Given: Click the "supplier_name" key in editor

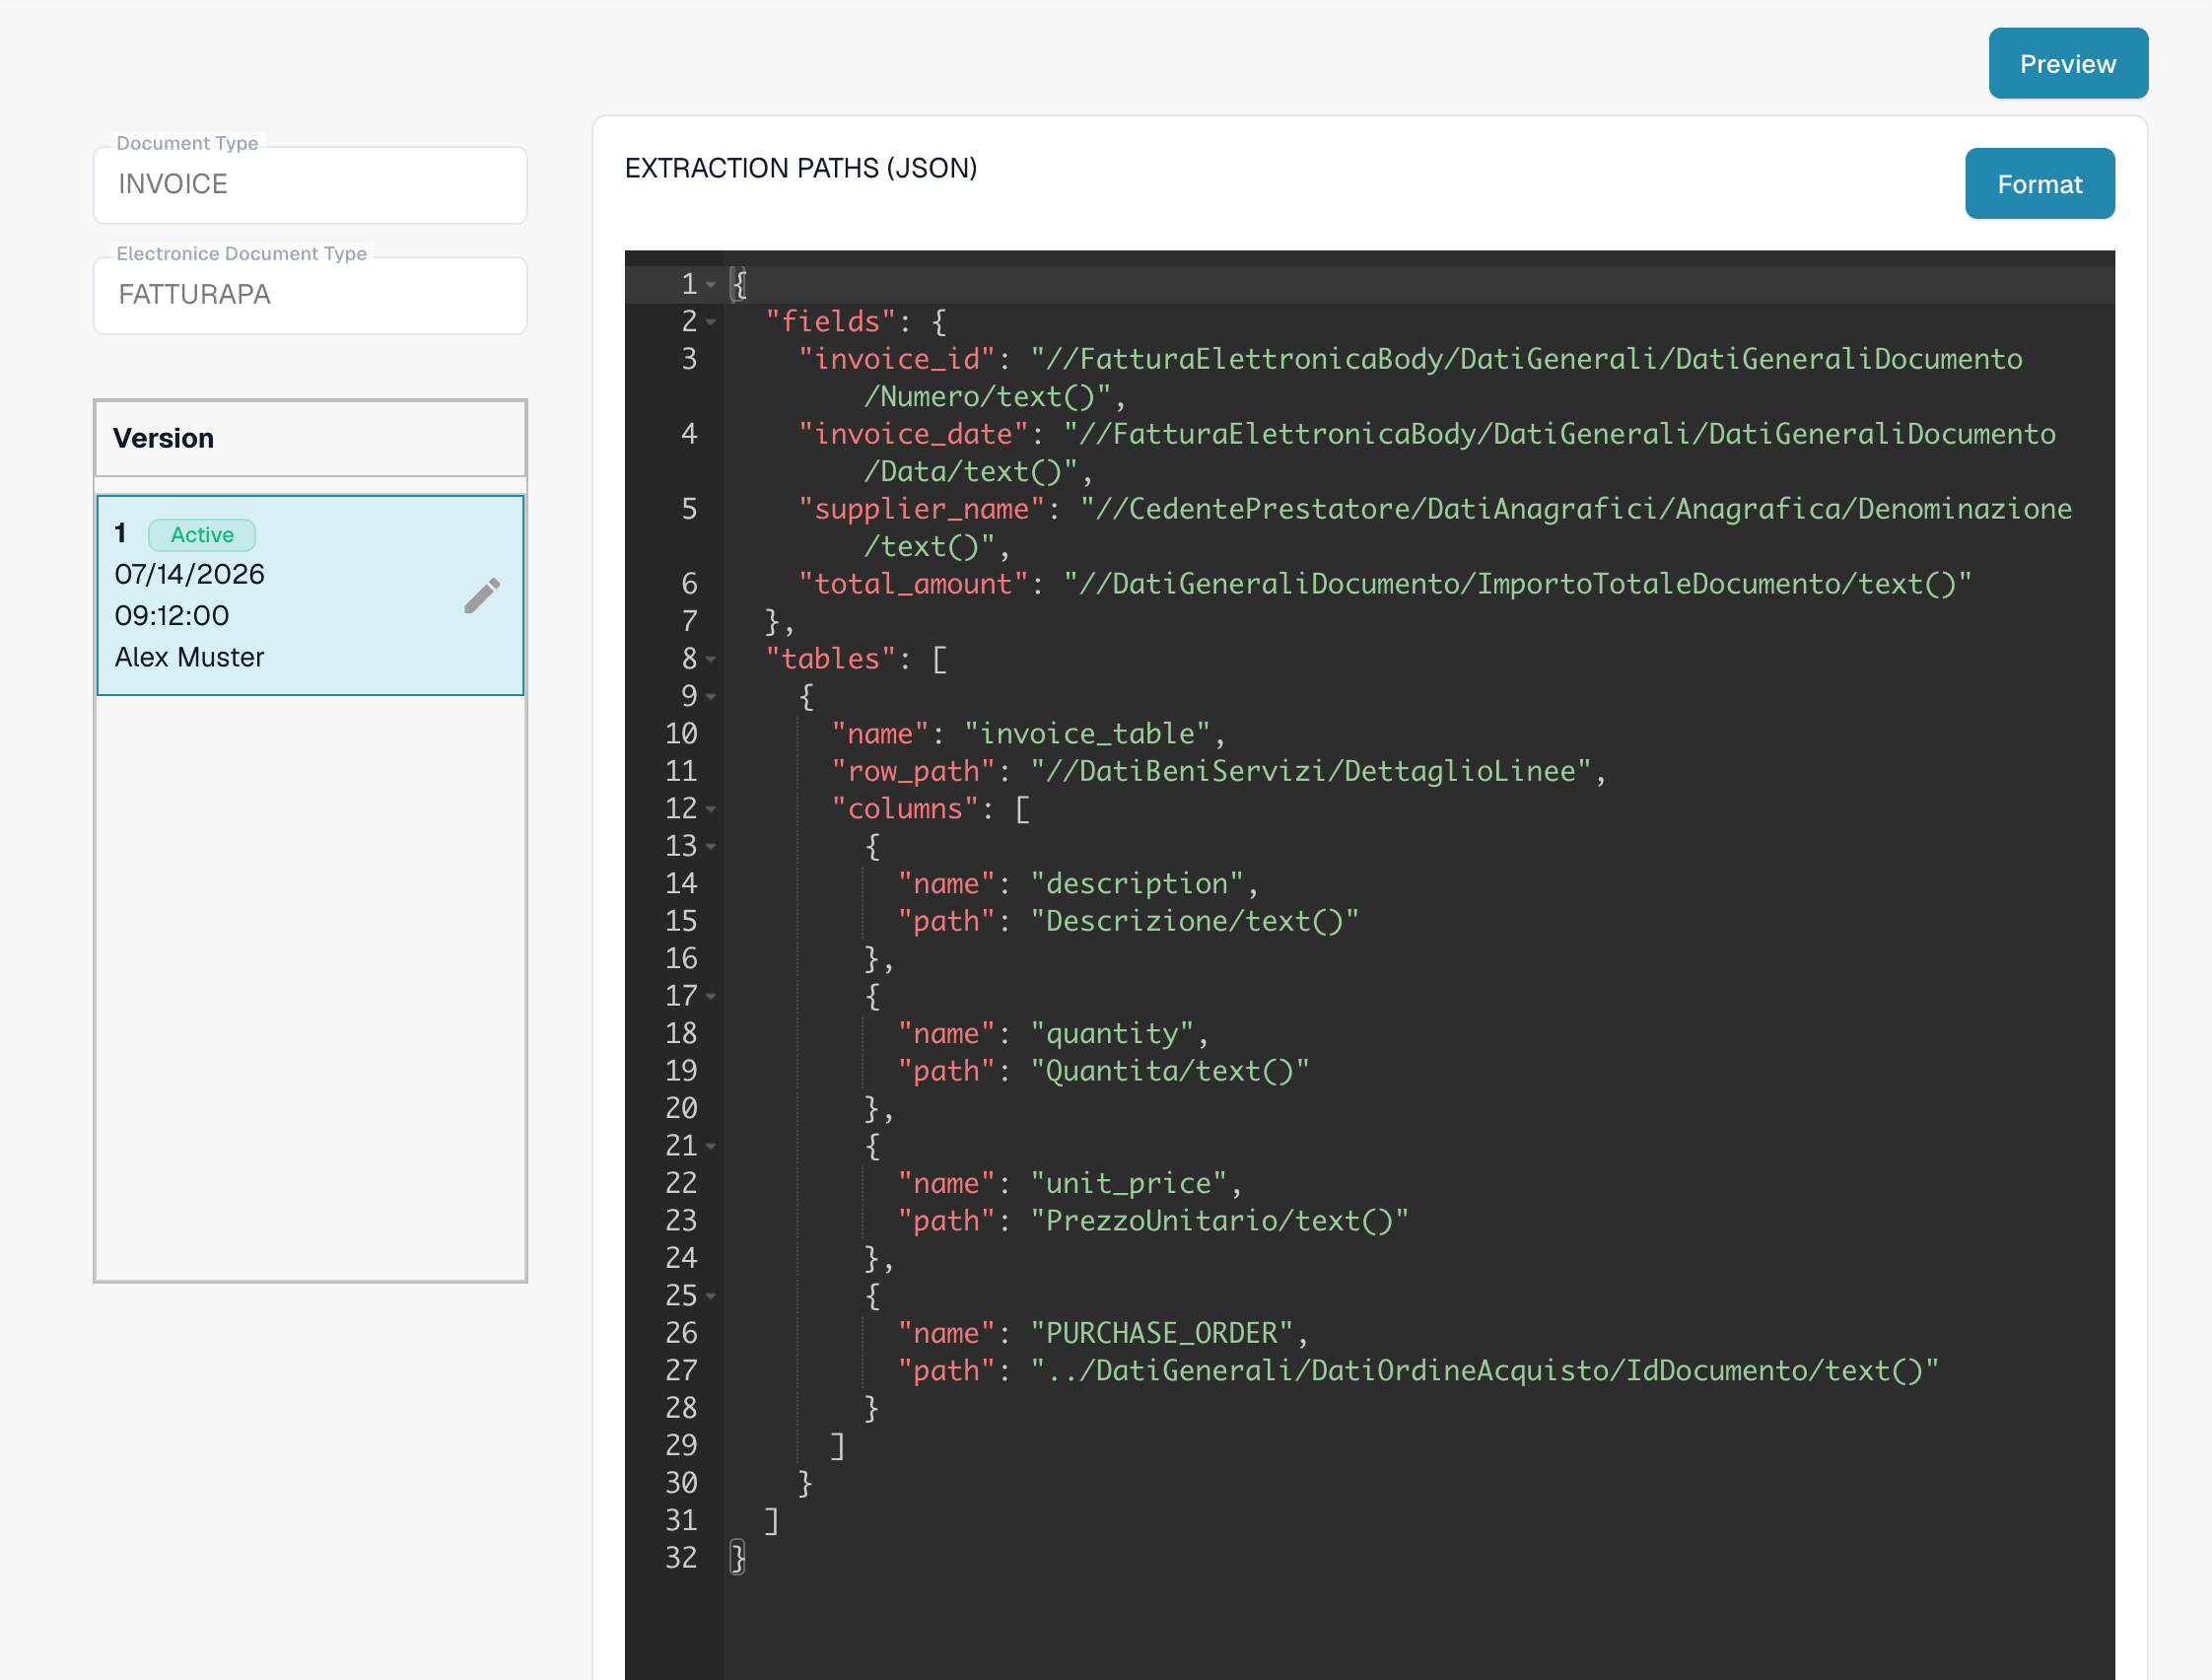Looking at the screenshot, I should tap(921, 509).
